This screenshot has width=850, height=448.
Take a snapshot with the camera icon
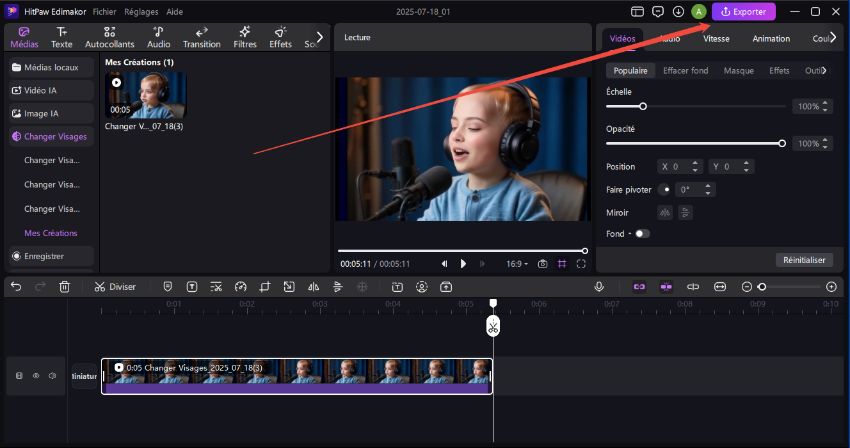tap(542, 264)
